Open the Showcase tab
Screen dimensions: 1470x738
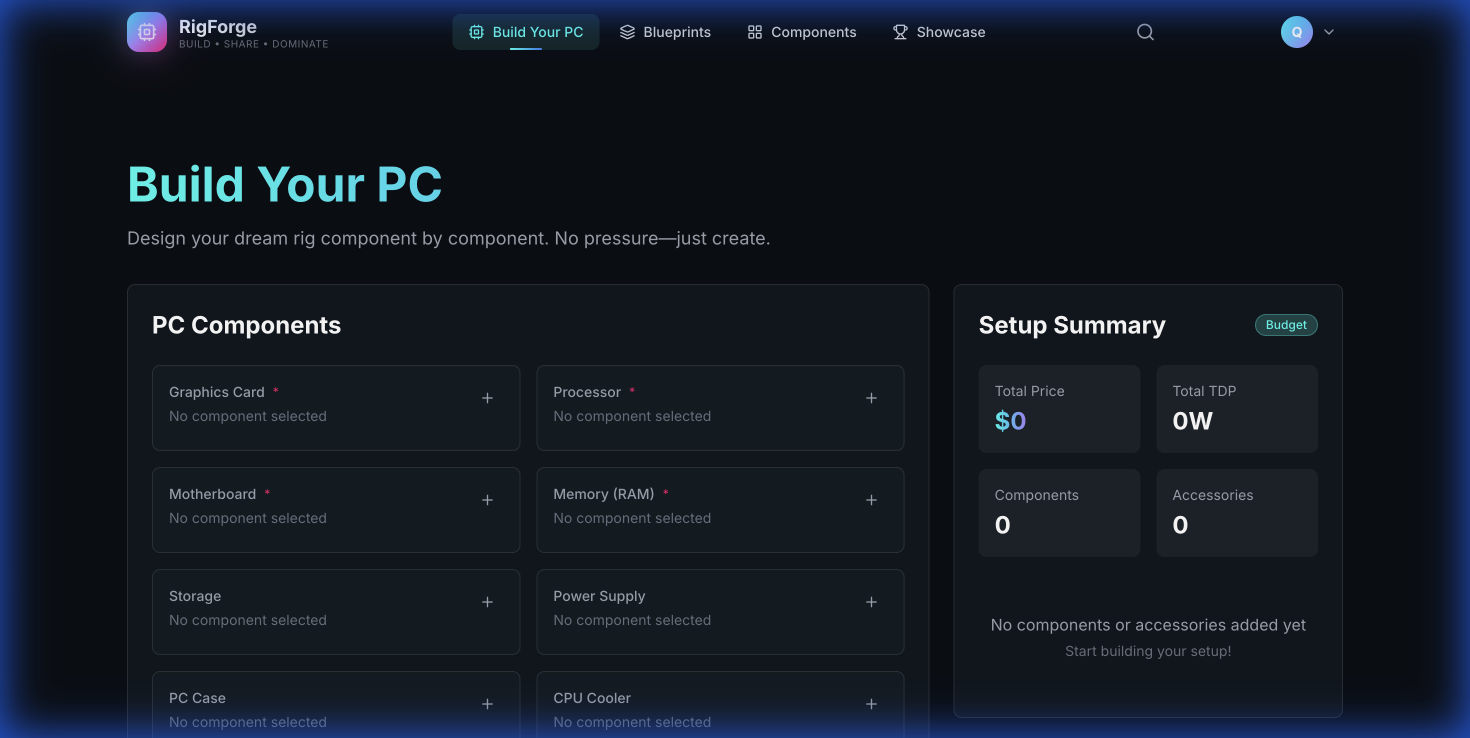pos(939,32)
